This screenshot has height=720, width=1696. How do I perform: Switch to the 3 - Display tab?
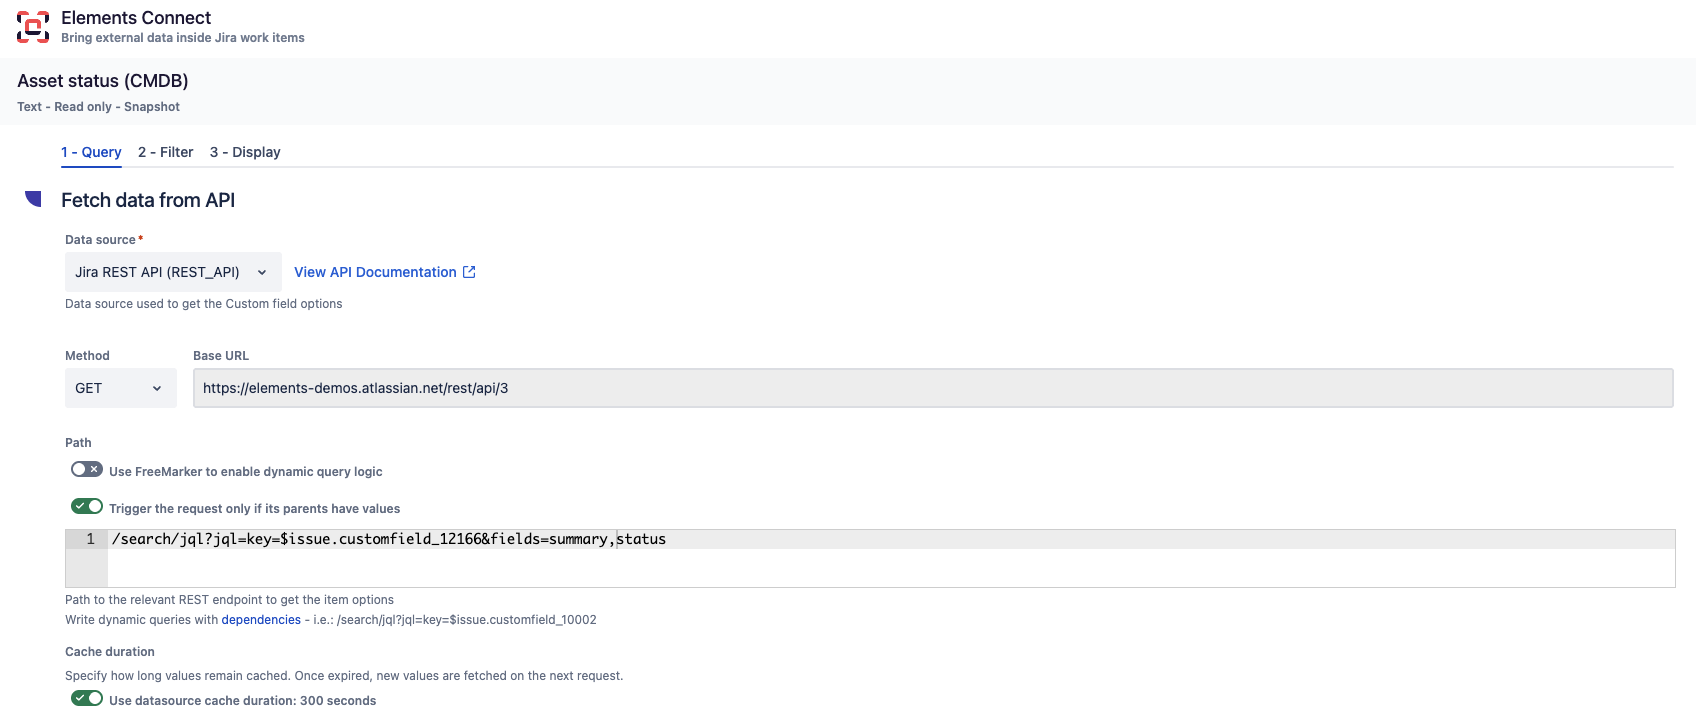click(245, 152)
